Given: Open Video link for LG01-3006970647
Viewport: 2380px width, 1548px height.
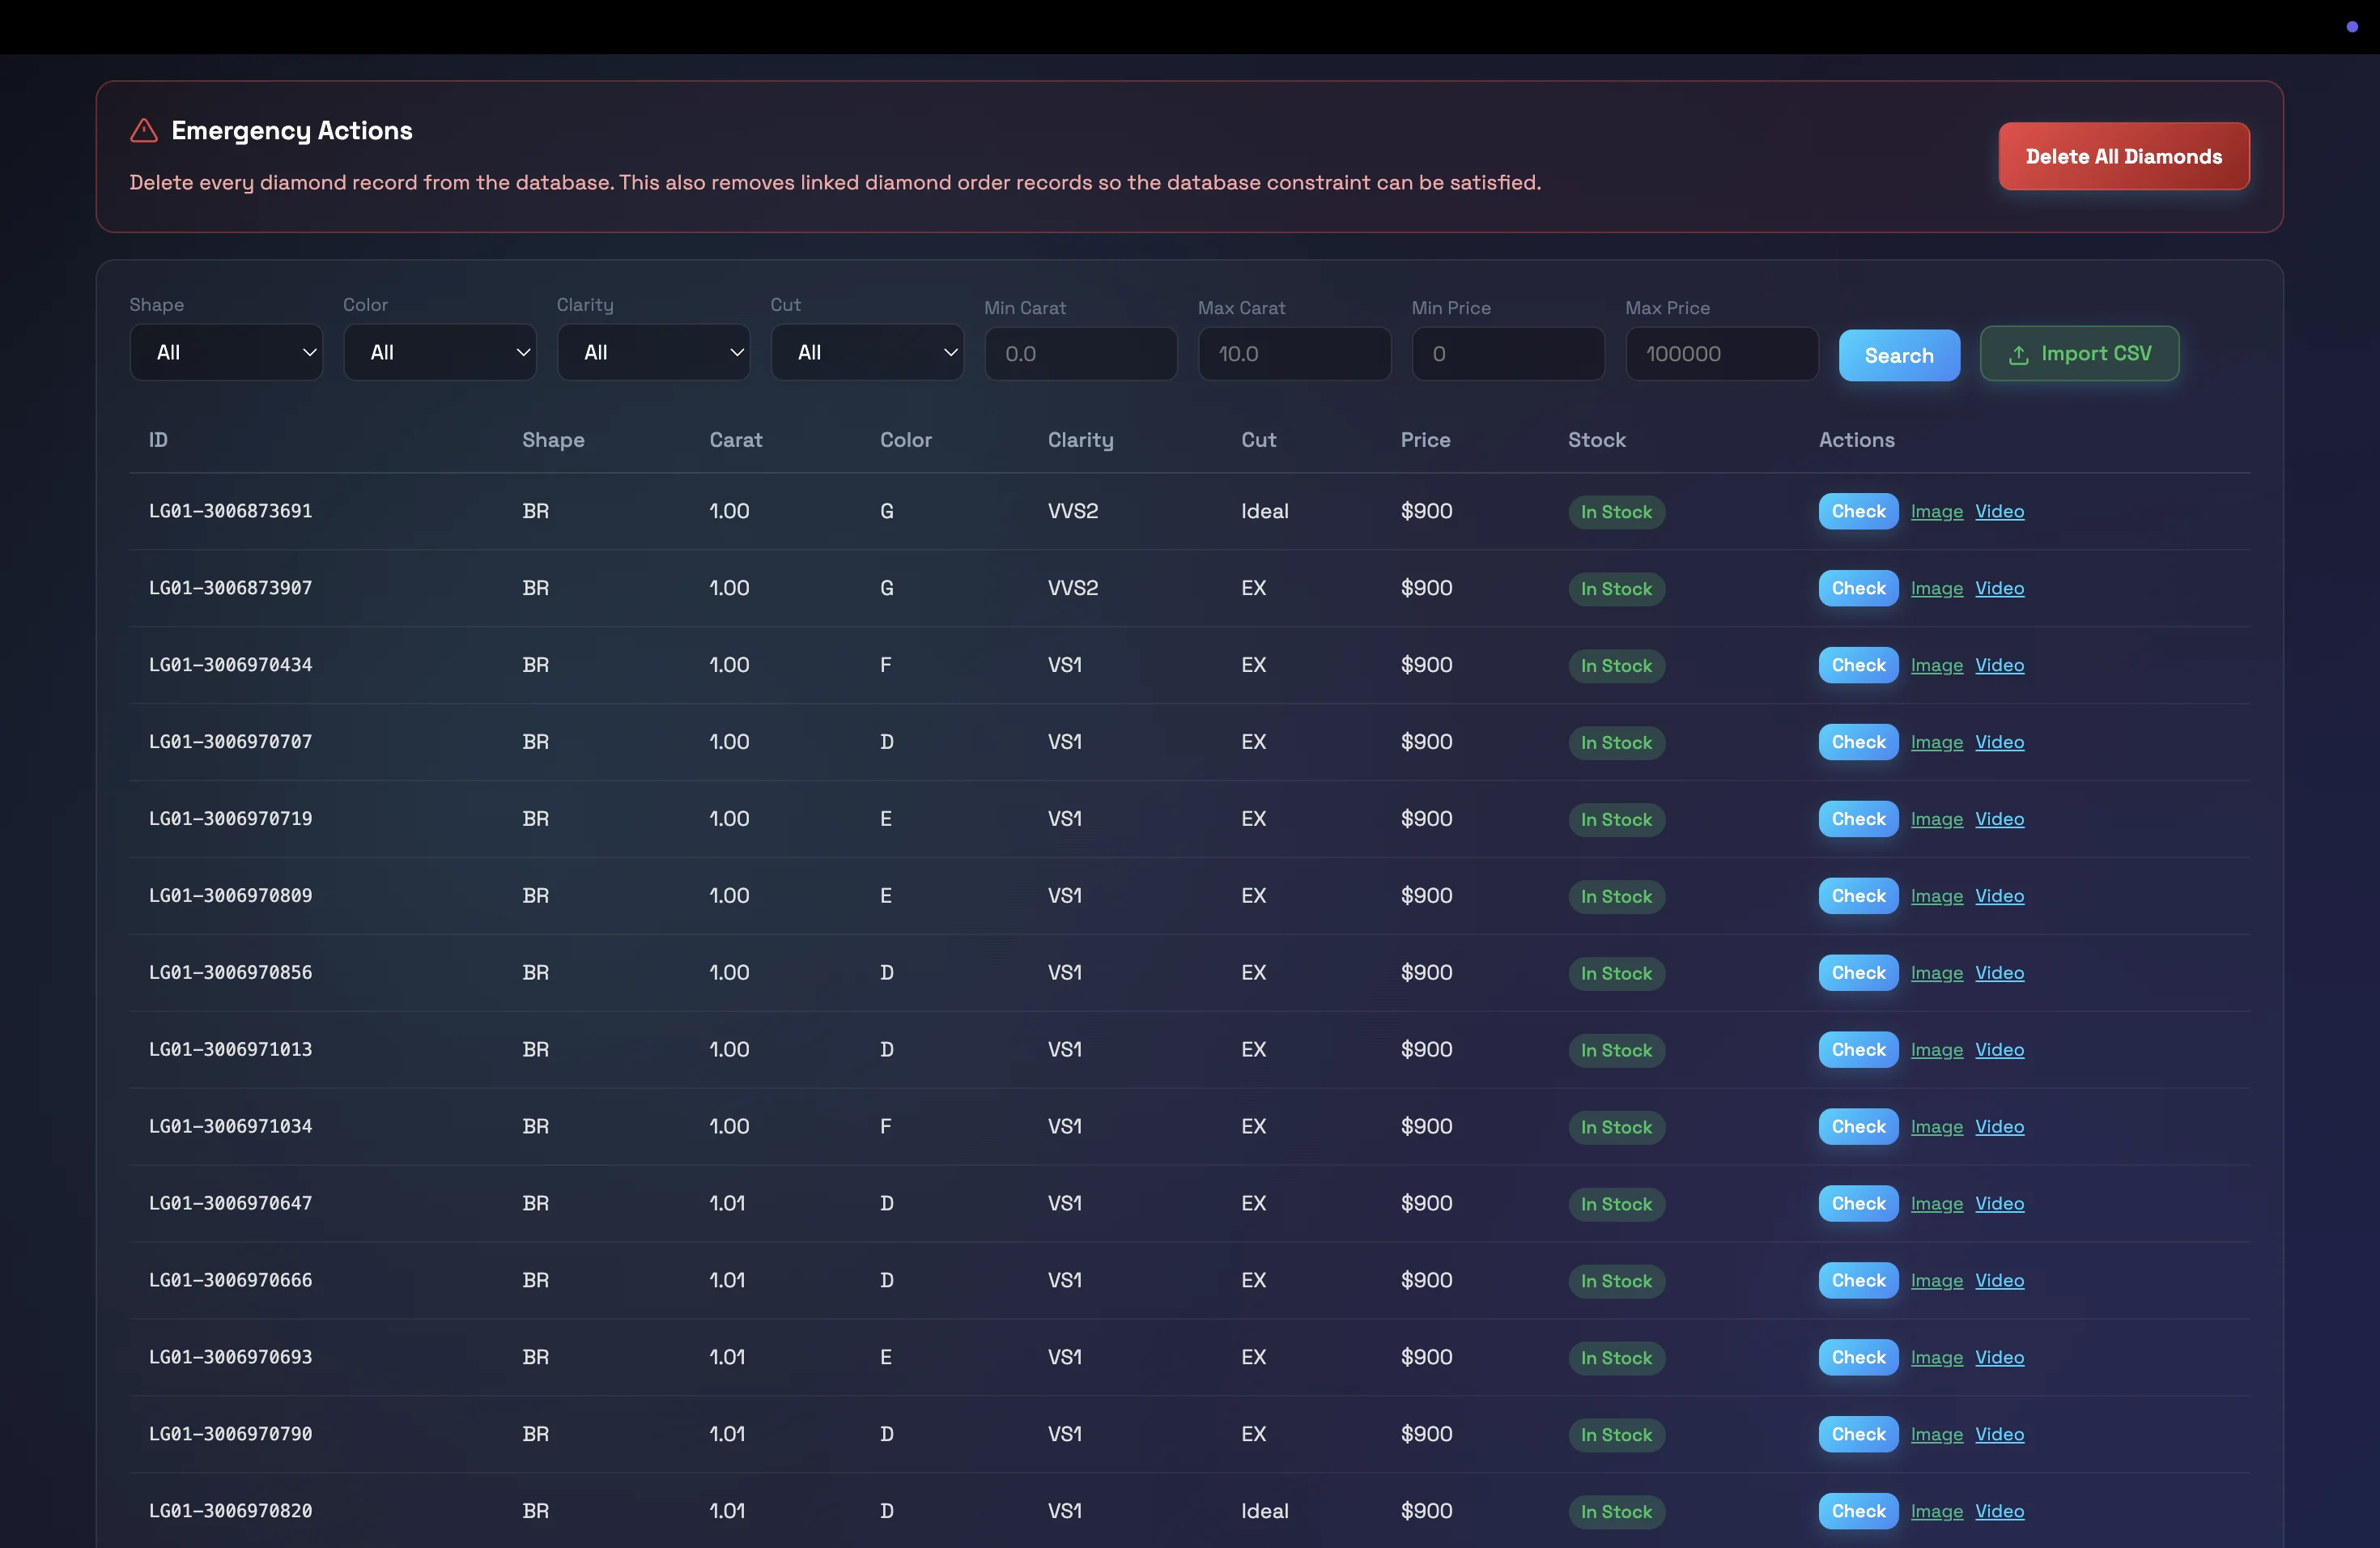Looking at the screenshot, I should (x=1999, y=1204).
